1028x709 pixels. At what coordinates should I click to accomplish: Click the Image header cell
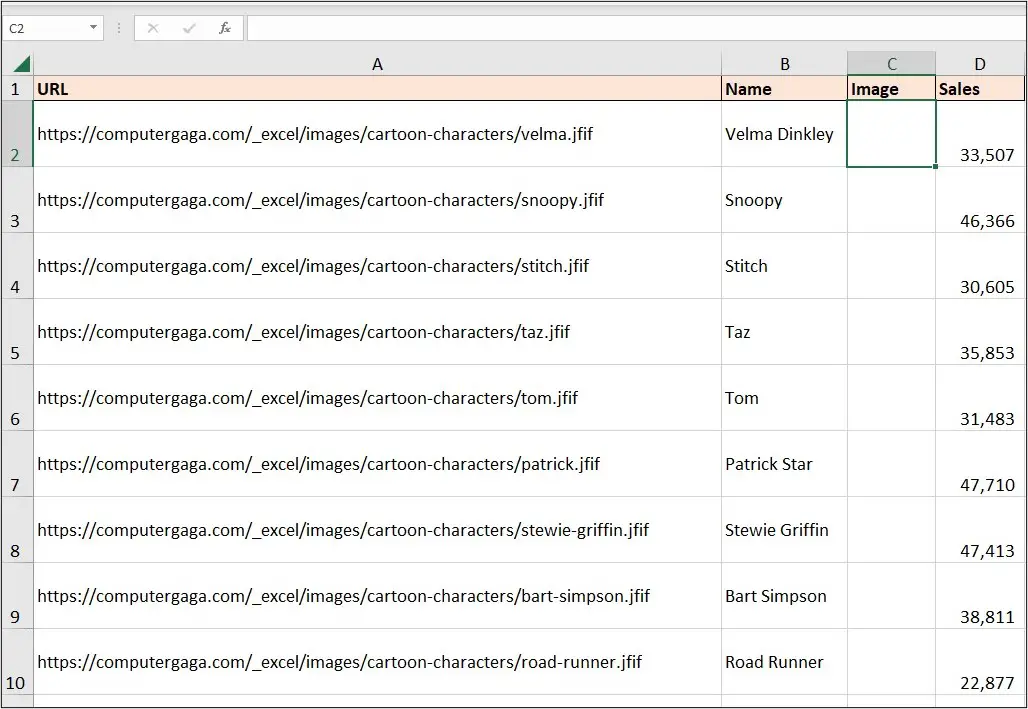point(890,89)
